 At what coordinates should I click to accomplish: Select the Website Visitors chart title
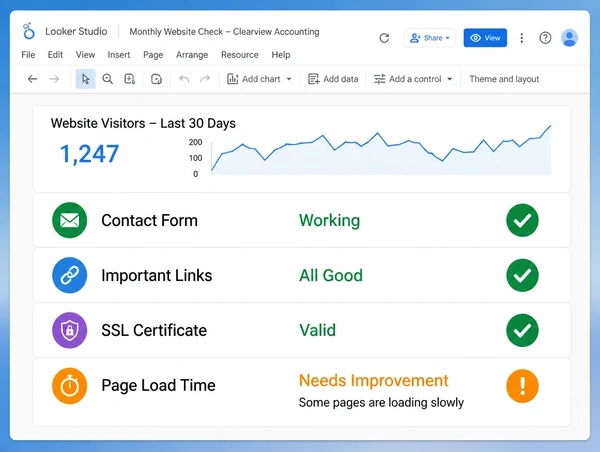(x=143, y=123)
